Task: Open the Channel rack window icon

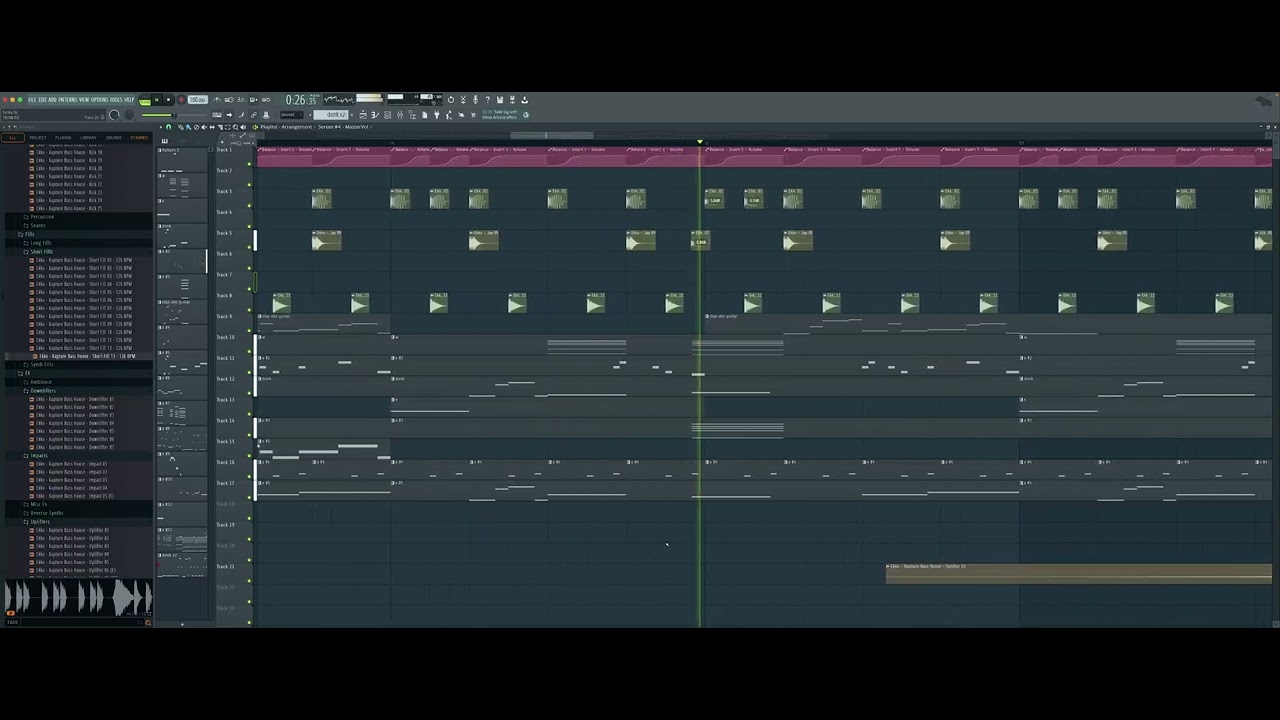Action: click(x=387, y=115)
